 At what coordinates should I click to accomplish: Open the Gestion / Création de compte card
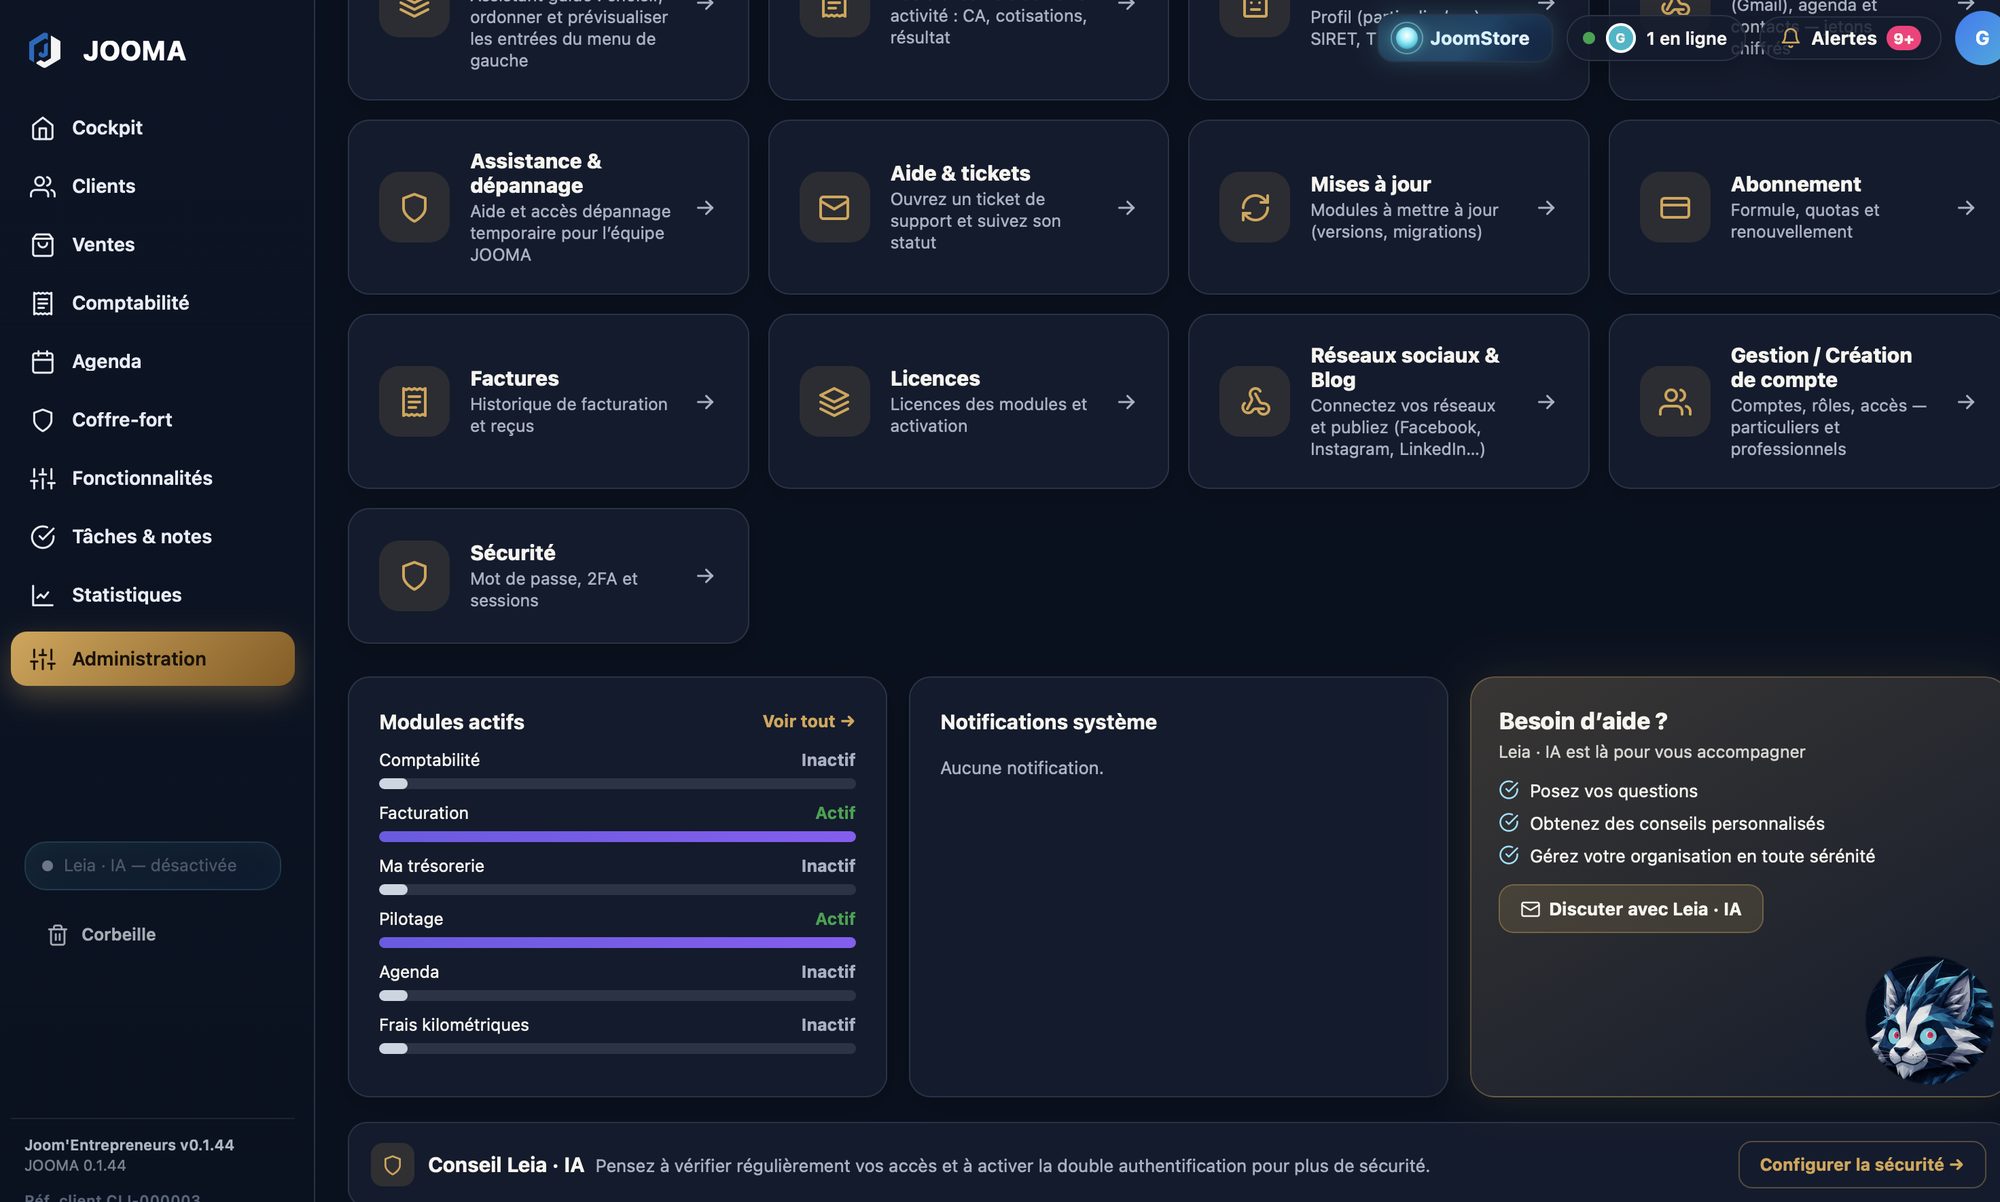(x=1805, y=402)
